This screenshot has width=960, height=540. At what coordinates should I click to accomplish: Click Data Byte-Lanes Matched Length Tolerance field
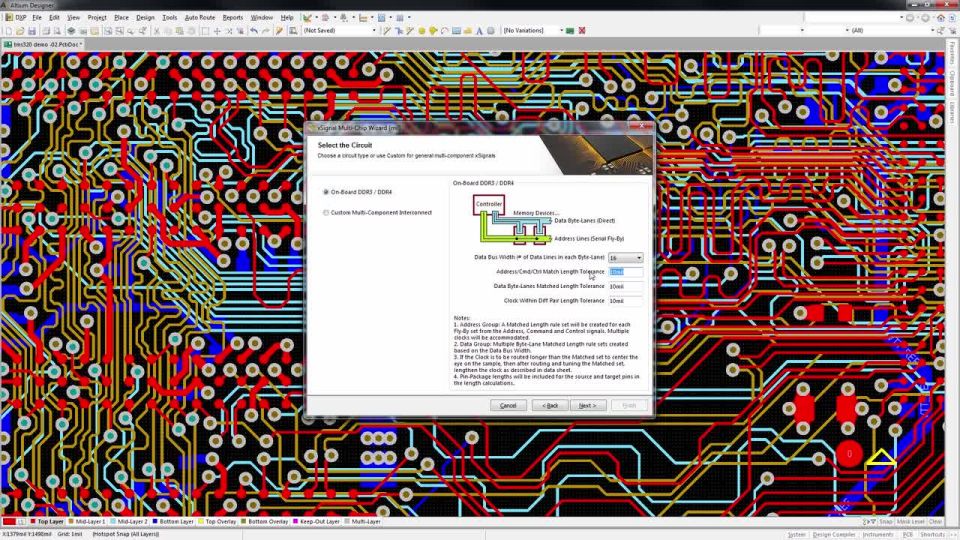626,287
